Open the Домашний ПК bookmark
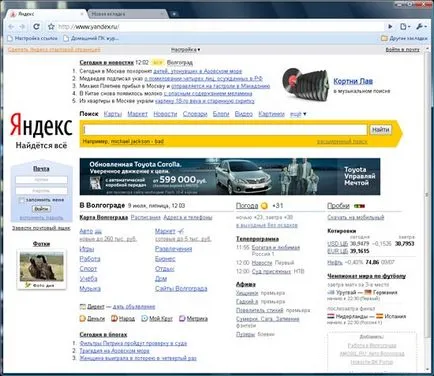Image resolution: width=434 pixels, height=376 pixels. coord(91,38)
